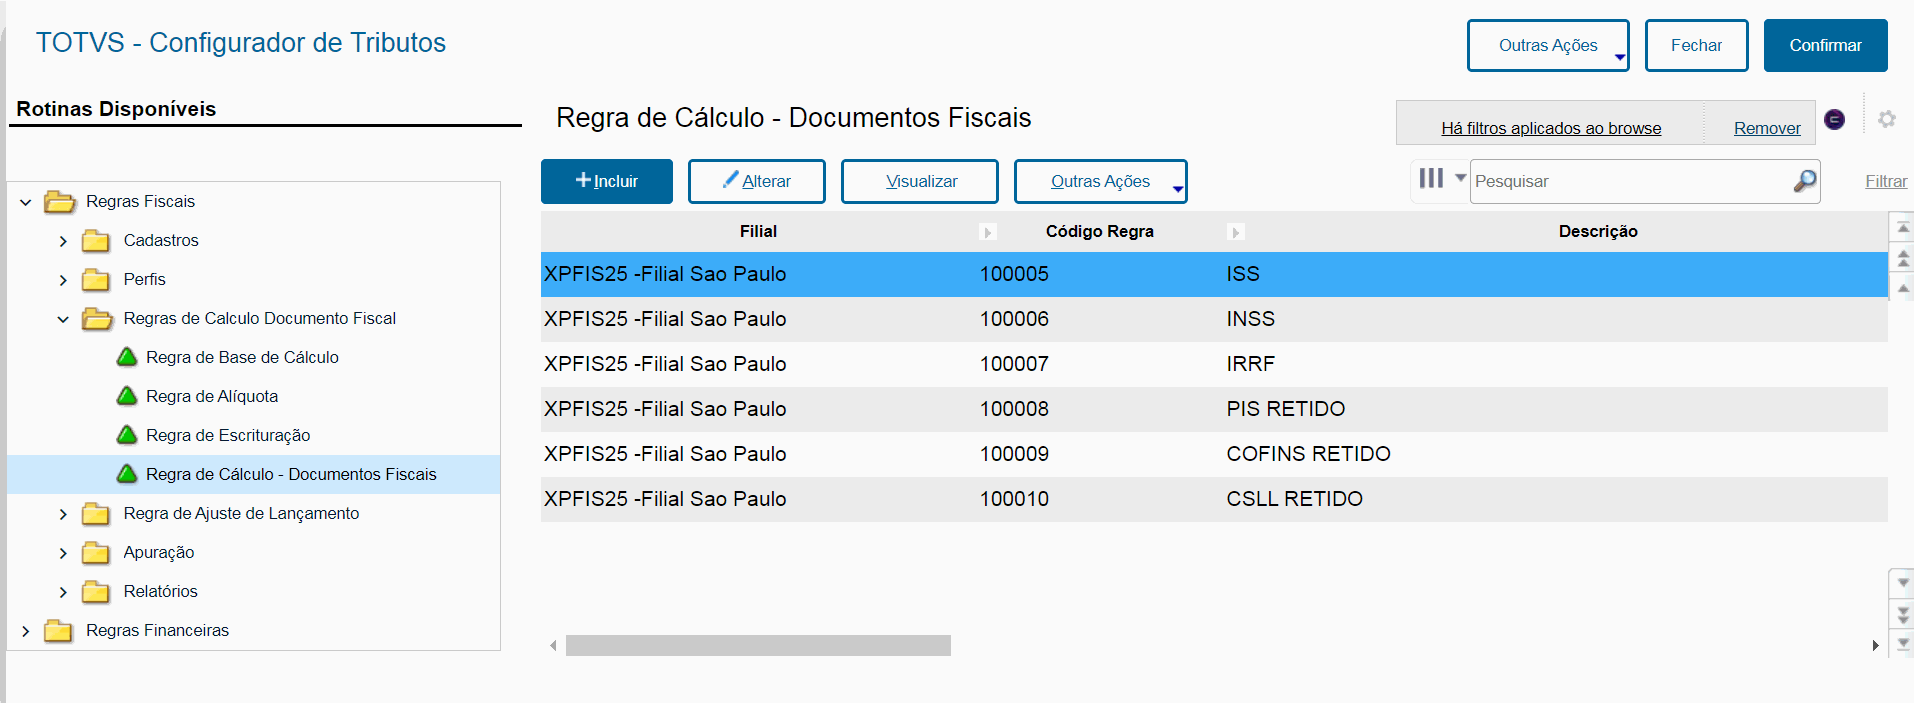Viewport: 1914px width, 703px height.
Task: Click the horizontal scrollbar thumb
Action: point(758,646)
